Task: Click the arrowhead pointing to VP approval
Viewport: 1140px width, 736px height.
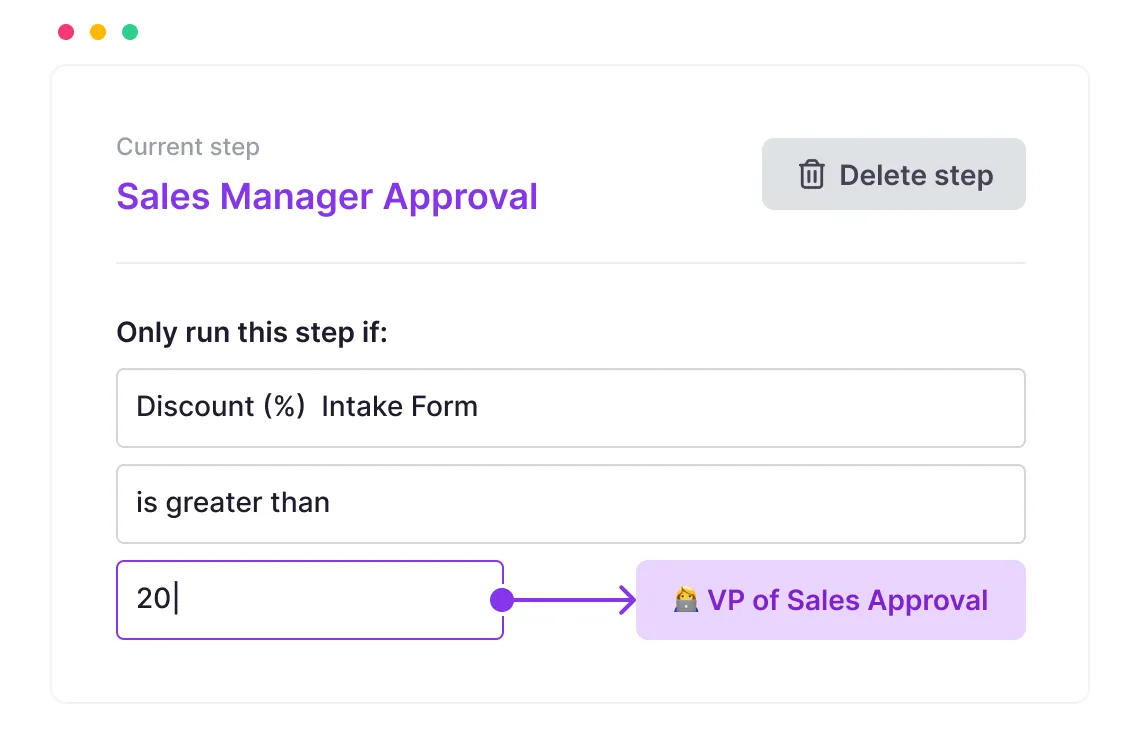Action: click(627, 600)
